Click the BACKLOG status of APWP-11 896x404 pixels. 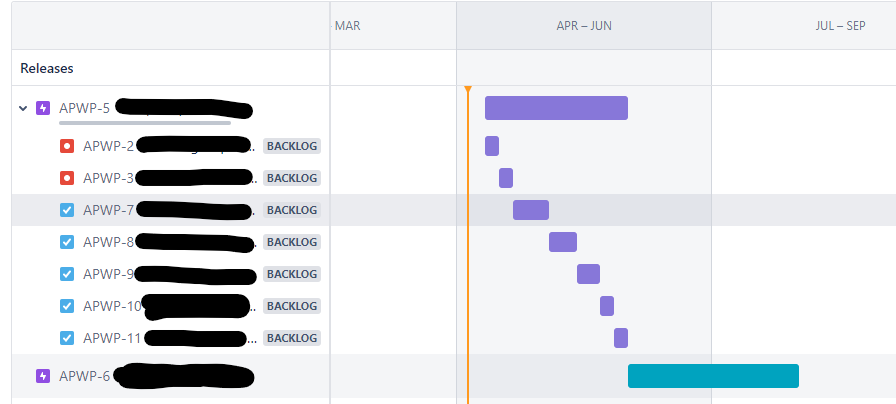[292, 338]
